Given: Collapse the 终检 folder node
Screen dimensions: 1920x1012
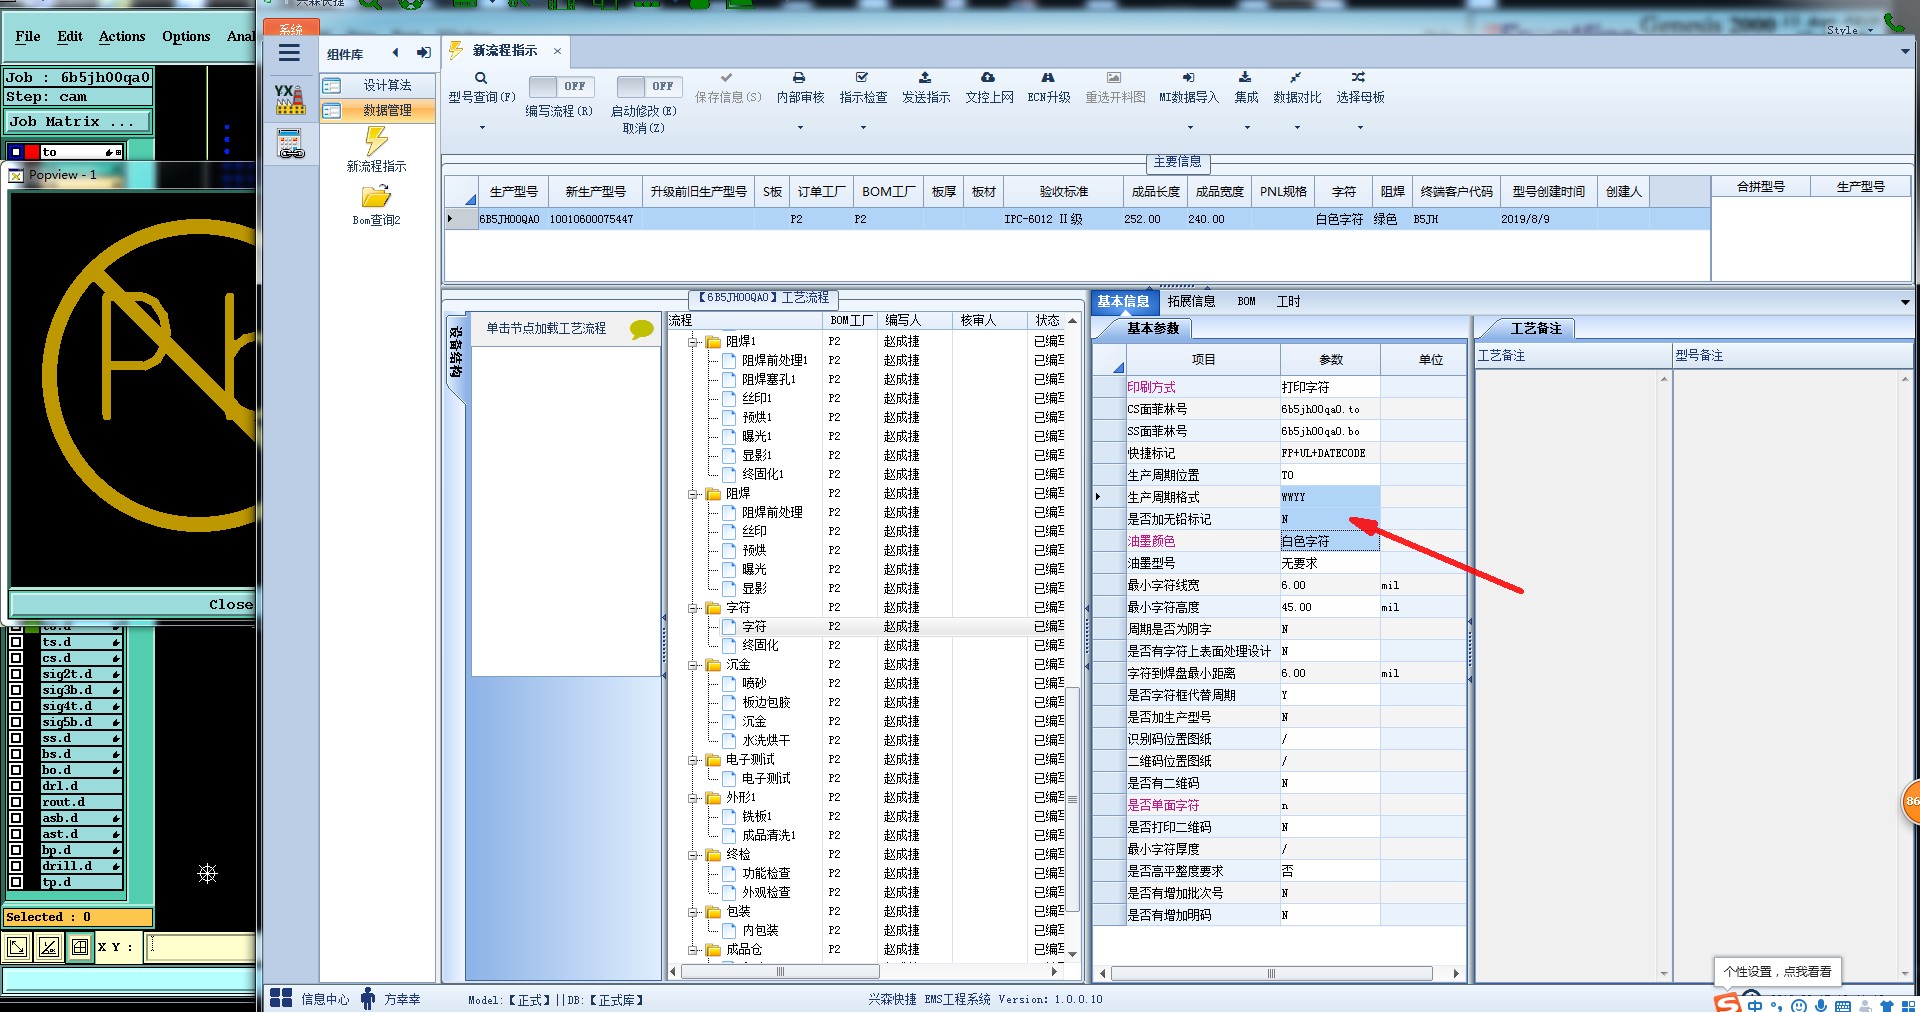Looking at the screenshot, I should (693, 855).
